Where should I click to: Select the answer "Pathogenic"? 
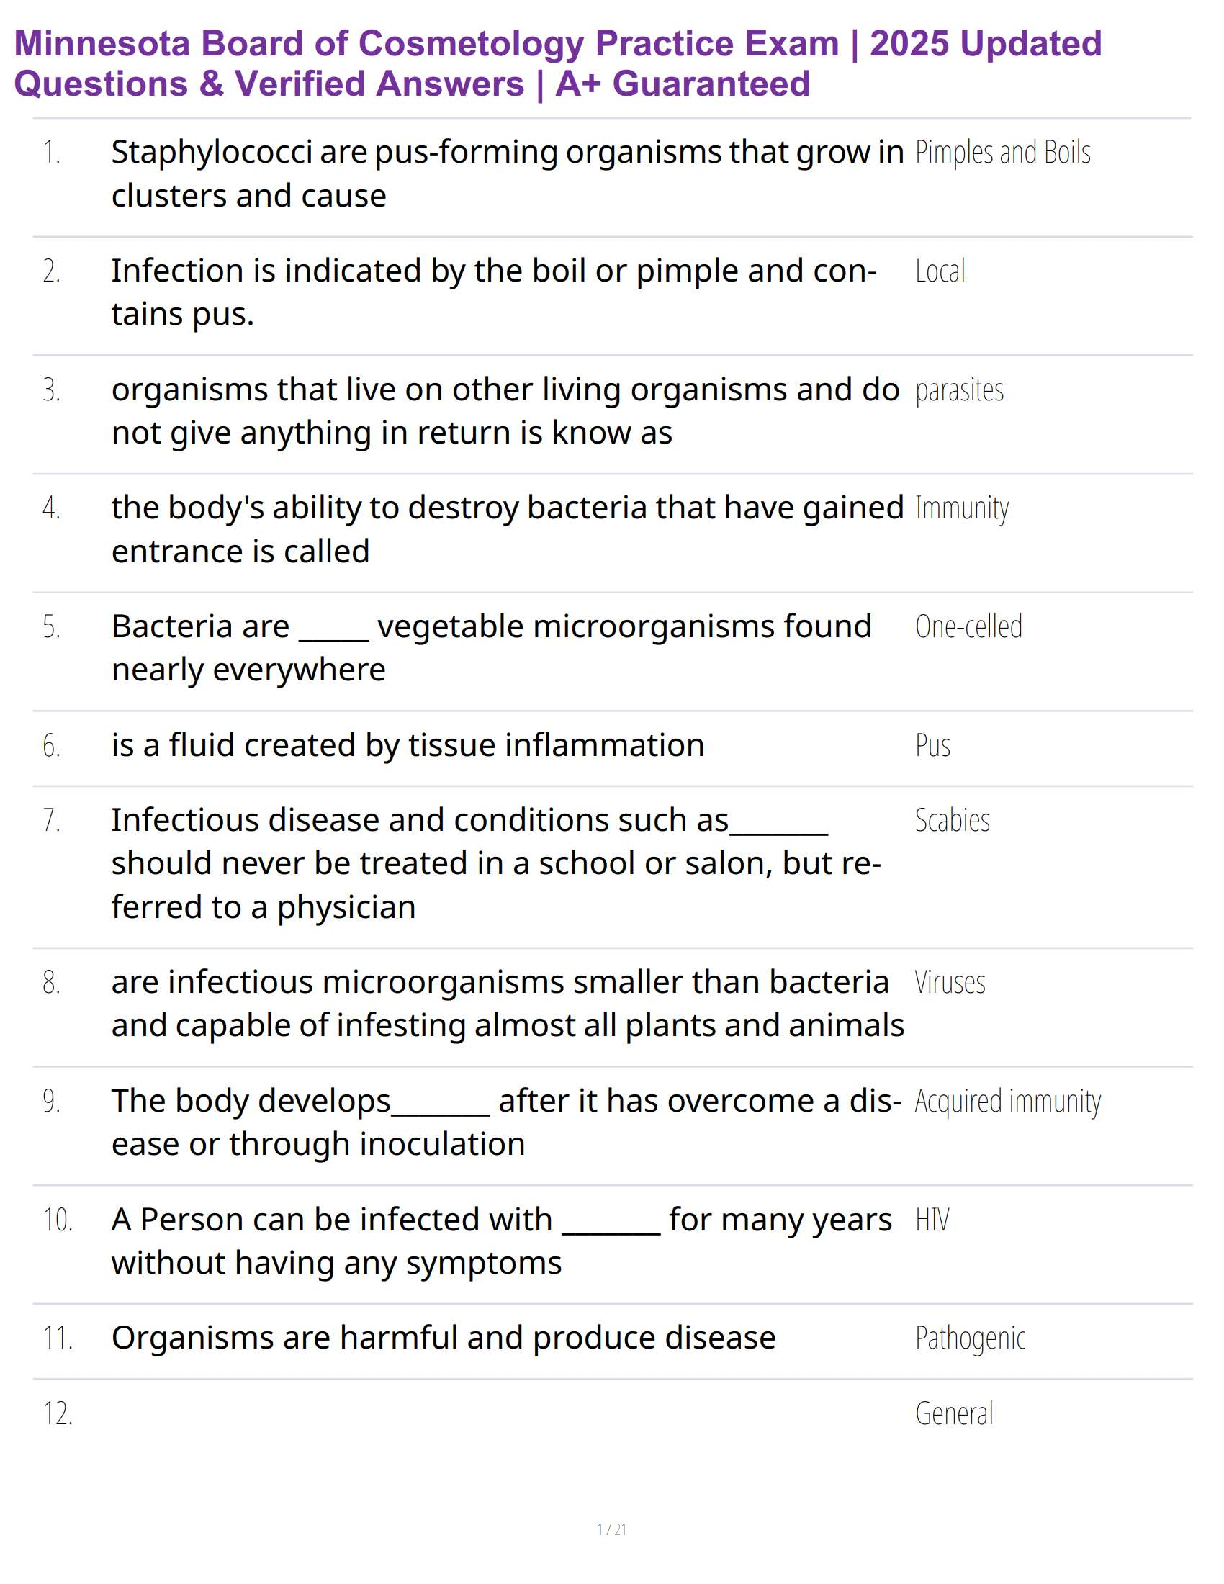coord(970,1339)
